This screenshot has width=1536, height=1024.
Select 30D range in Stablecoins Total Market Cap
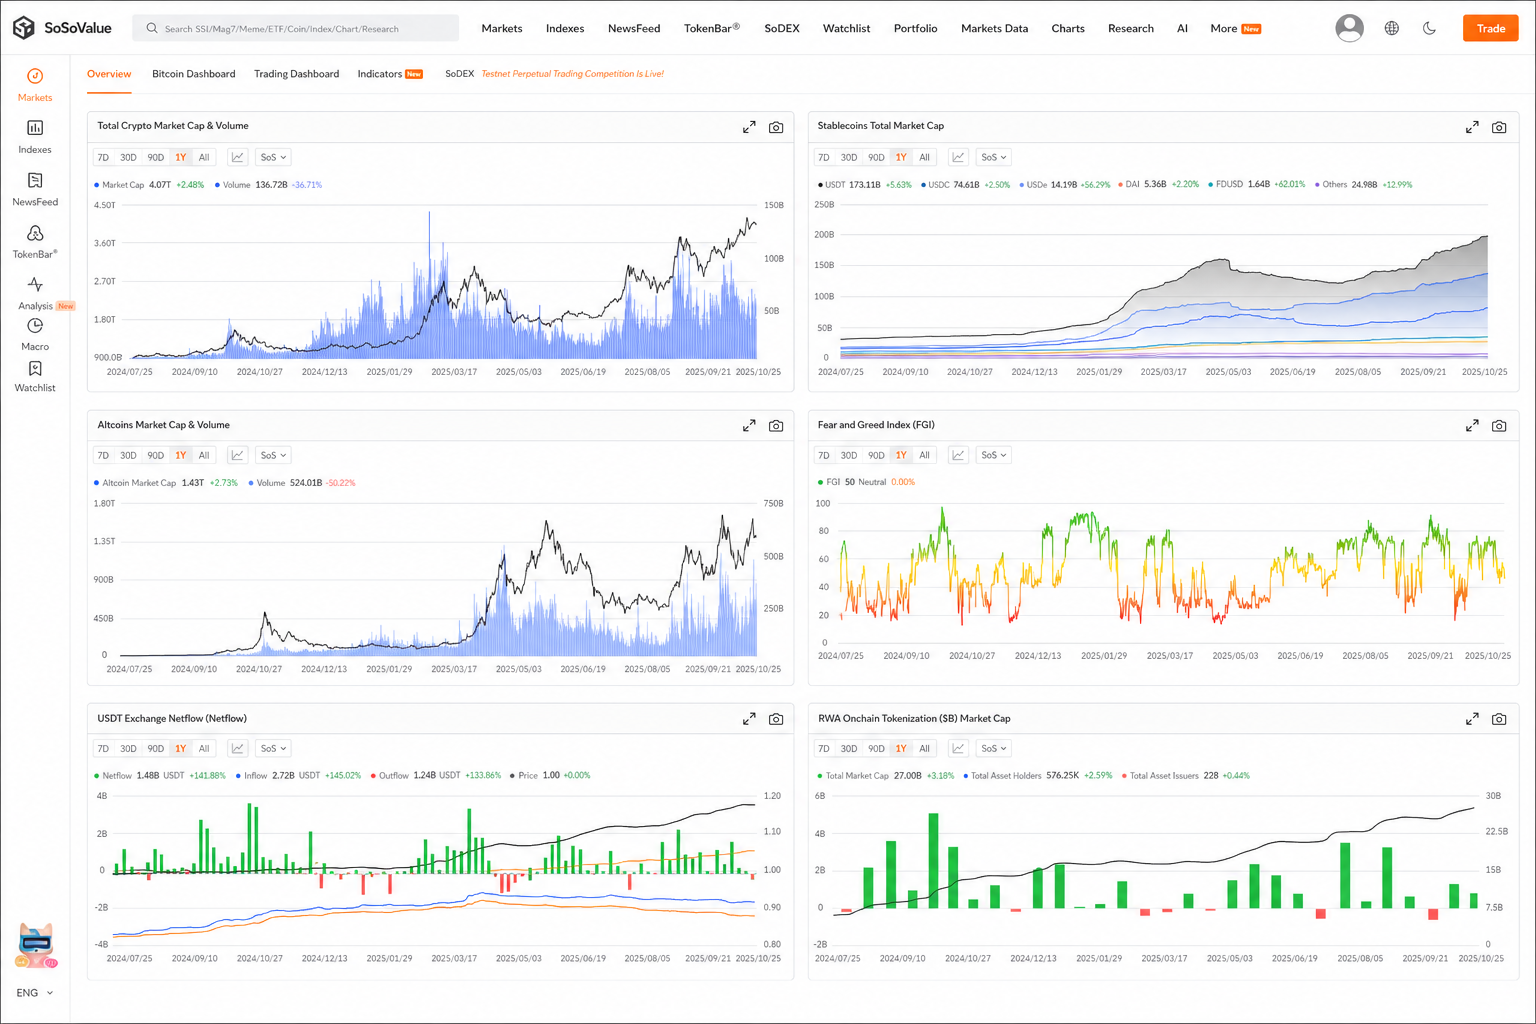[x=849, y=157]
